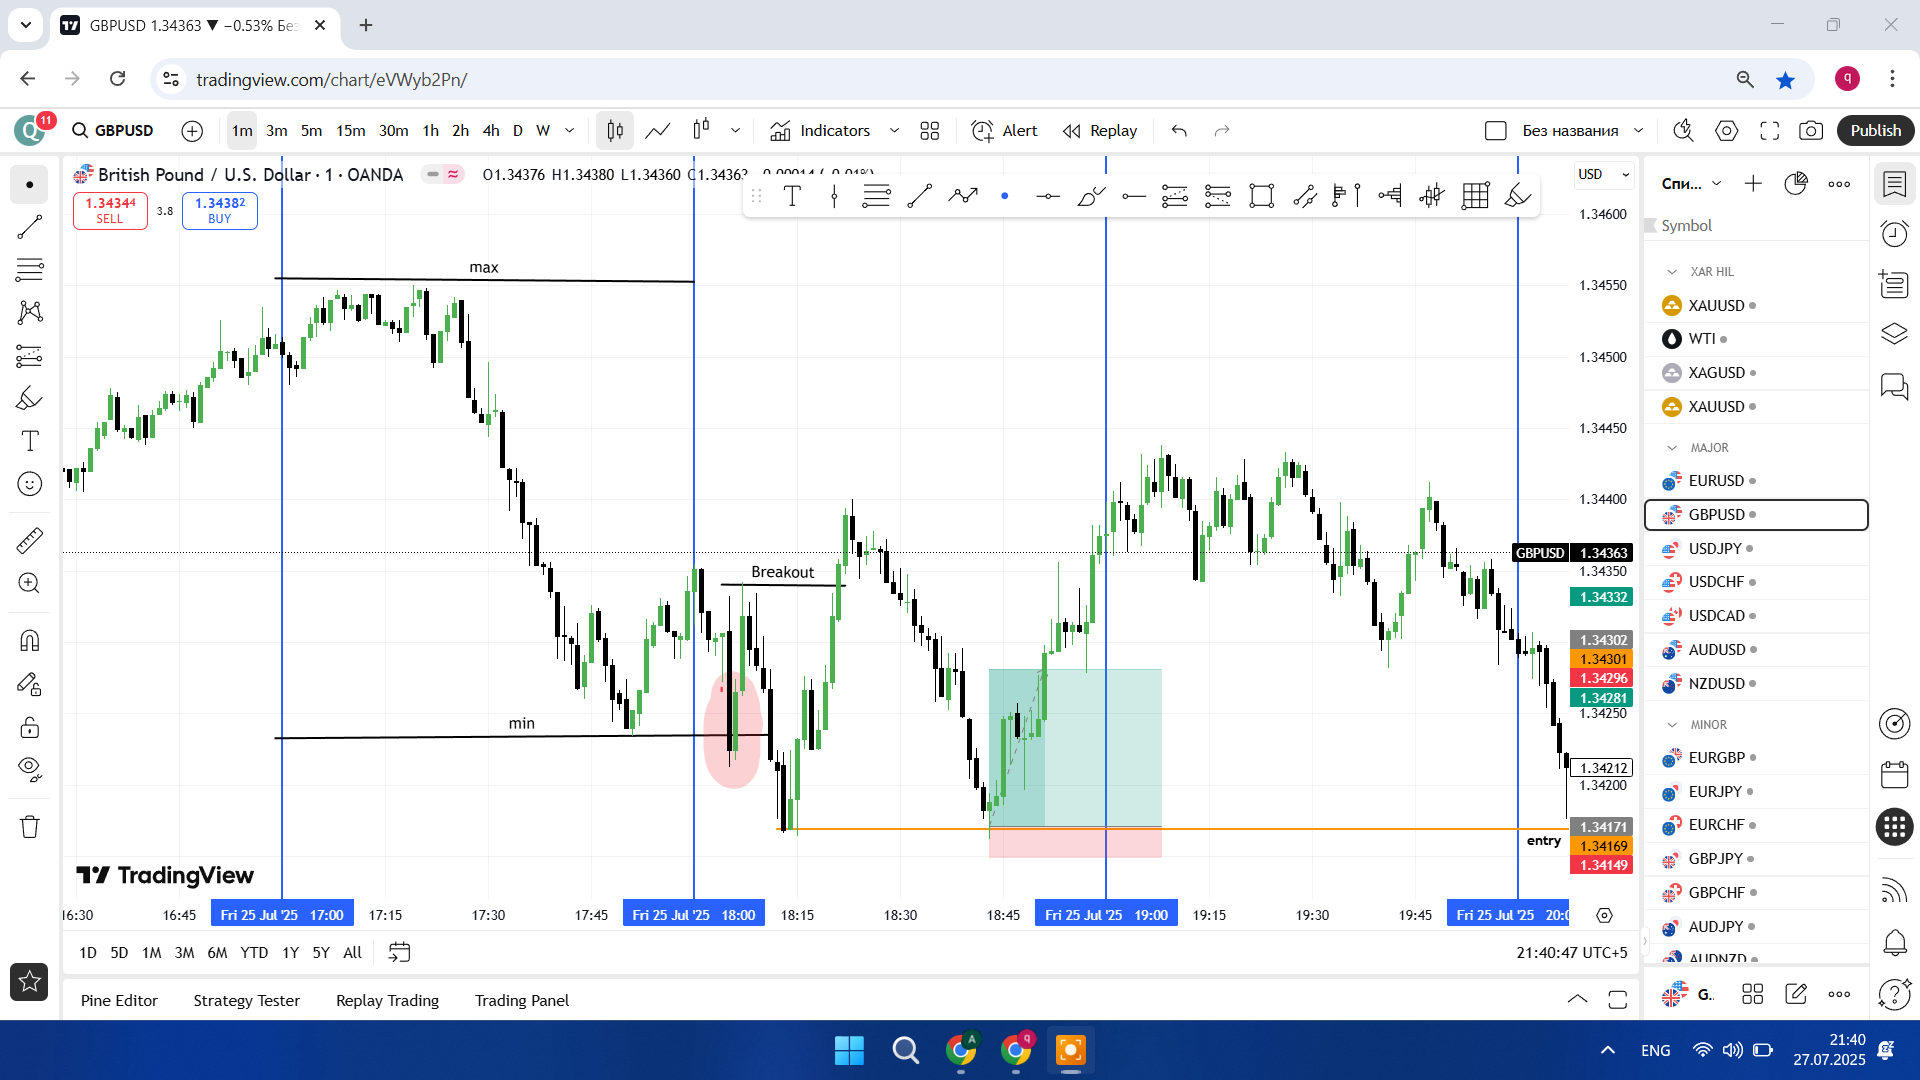The width and height of the screenshot is (1920, 1080).
Task: Select the Measure ruler tool
Action: point(30,541)
